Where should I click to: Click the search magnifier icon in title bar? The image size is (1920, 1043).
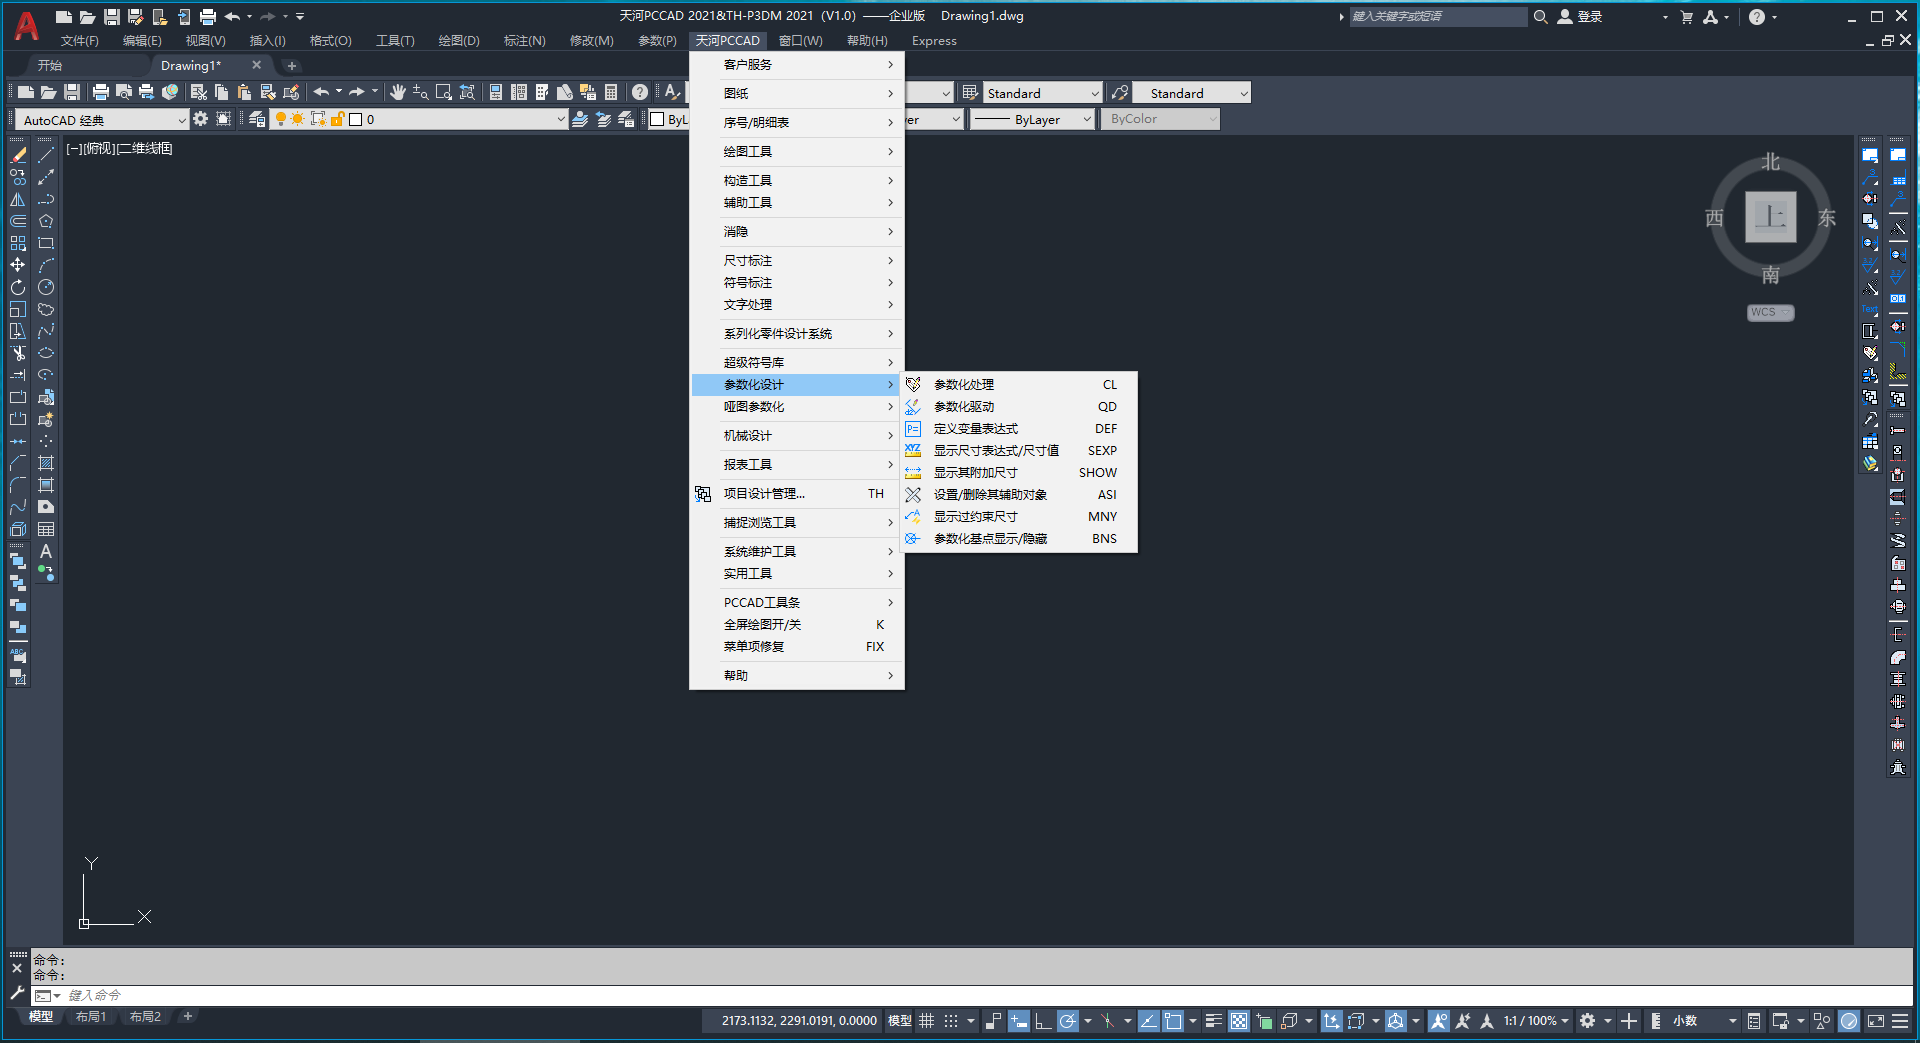[x=1541, y=16]
